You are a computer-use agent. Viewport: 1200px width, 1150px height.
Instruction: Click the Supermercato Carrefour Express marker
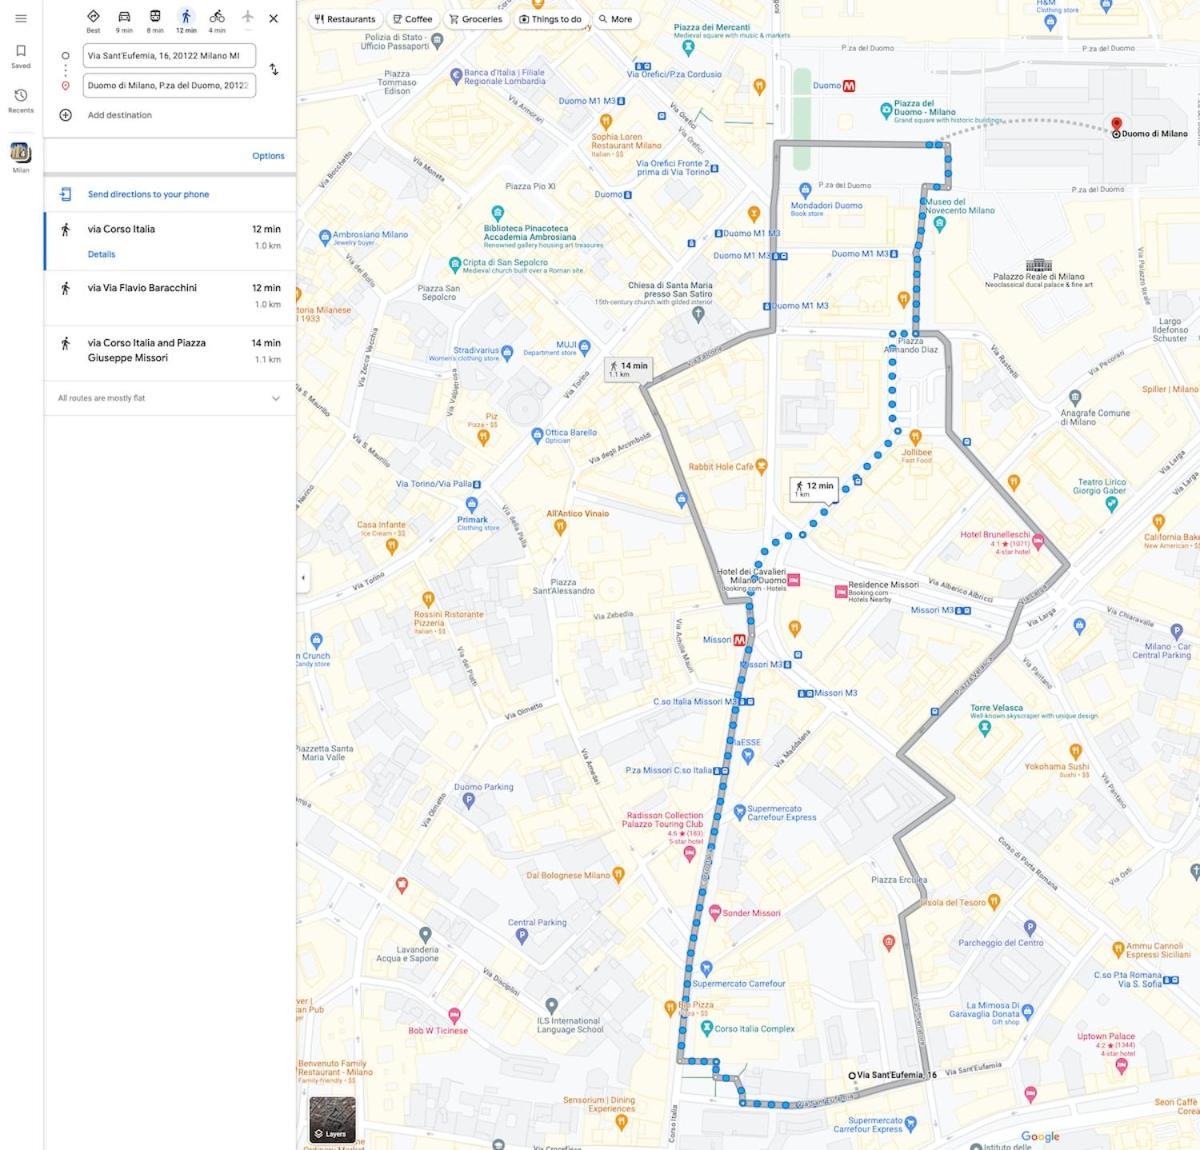(x=739, y=813)
